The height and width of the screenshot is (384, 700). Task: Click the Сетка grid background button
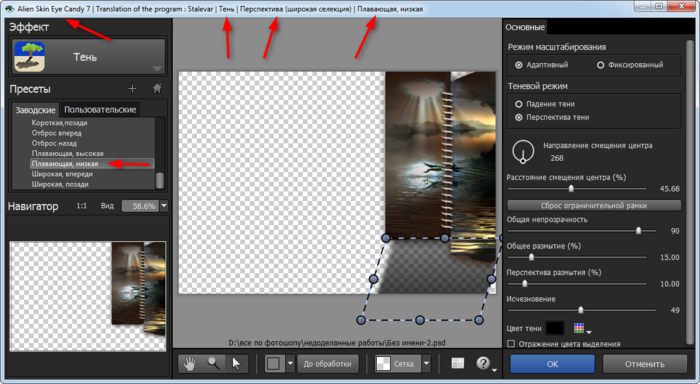tap(397, 364)
